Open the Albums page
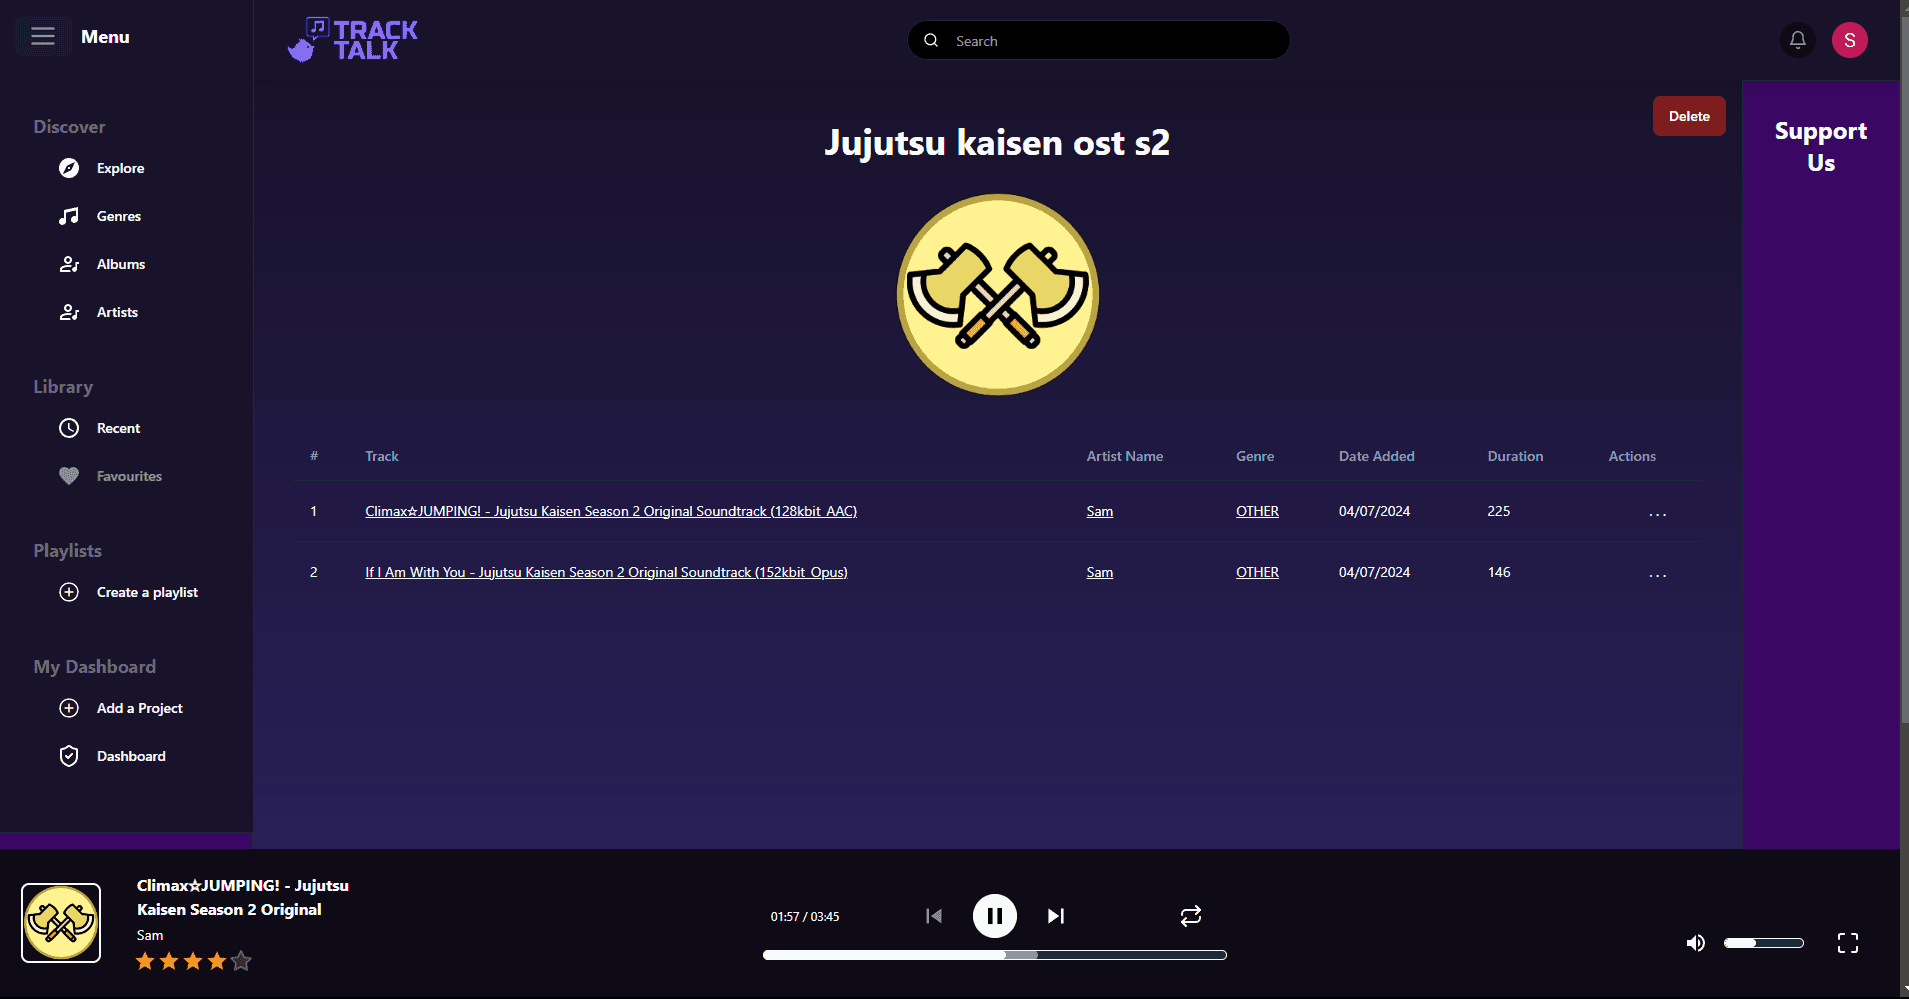 tap(119, 264)
